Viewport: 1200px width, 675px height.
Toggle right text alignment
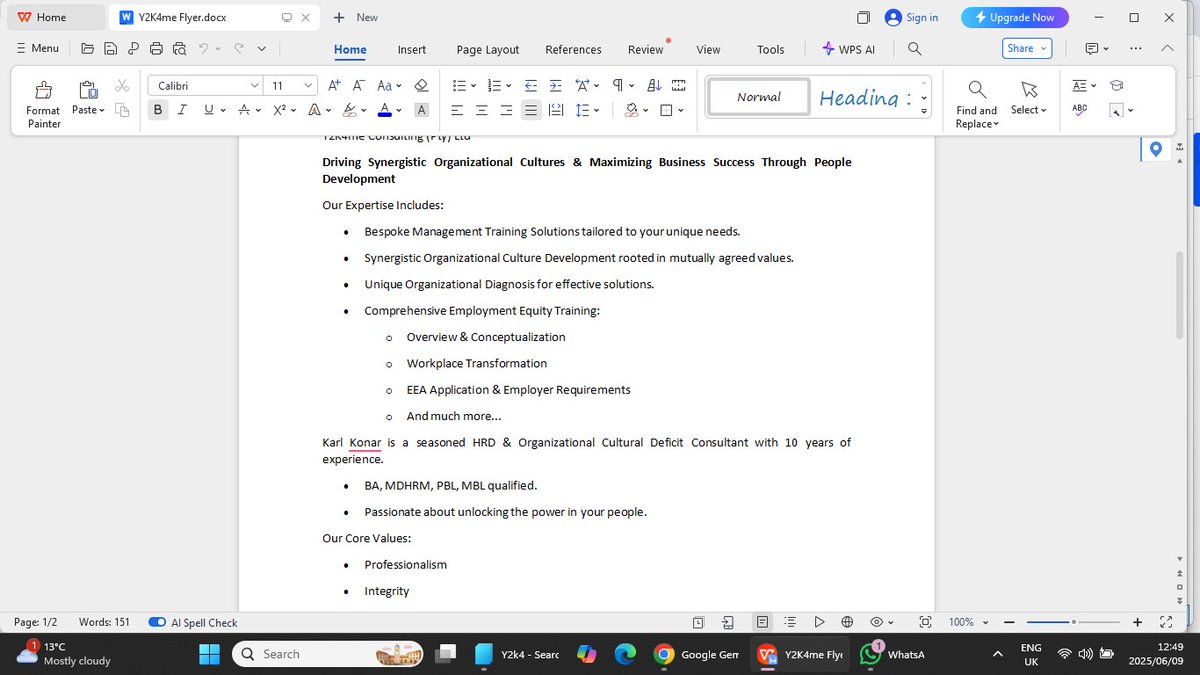507,110
